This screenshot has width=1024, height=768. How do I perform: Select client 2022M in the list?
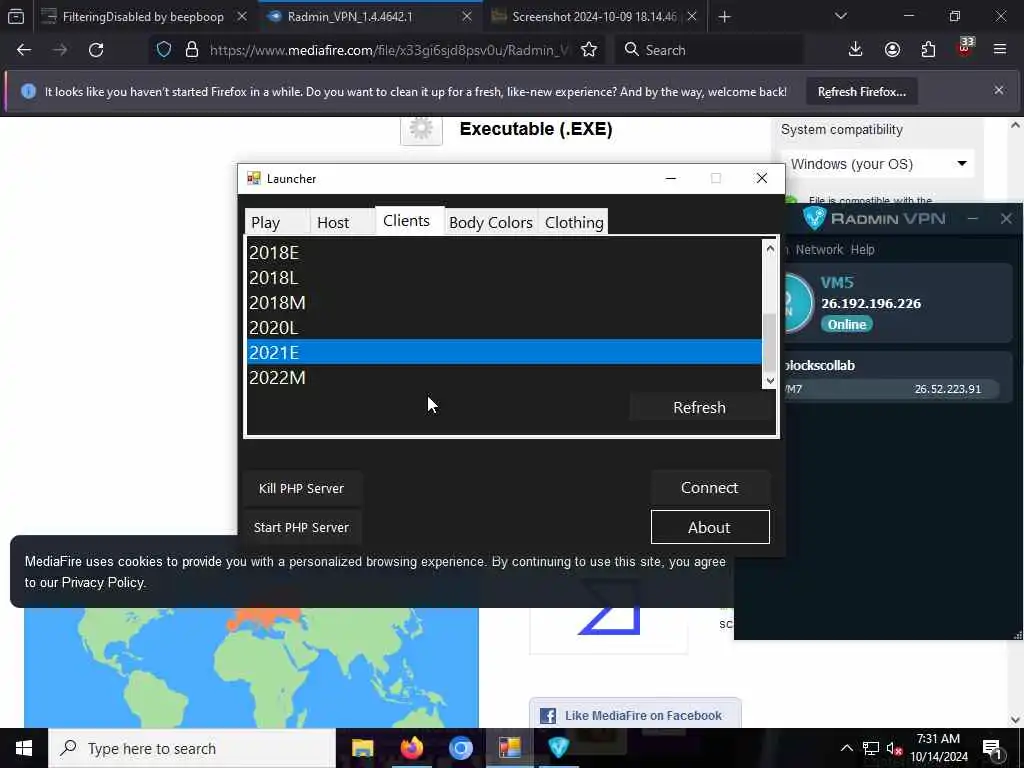coord(504,377)
